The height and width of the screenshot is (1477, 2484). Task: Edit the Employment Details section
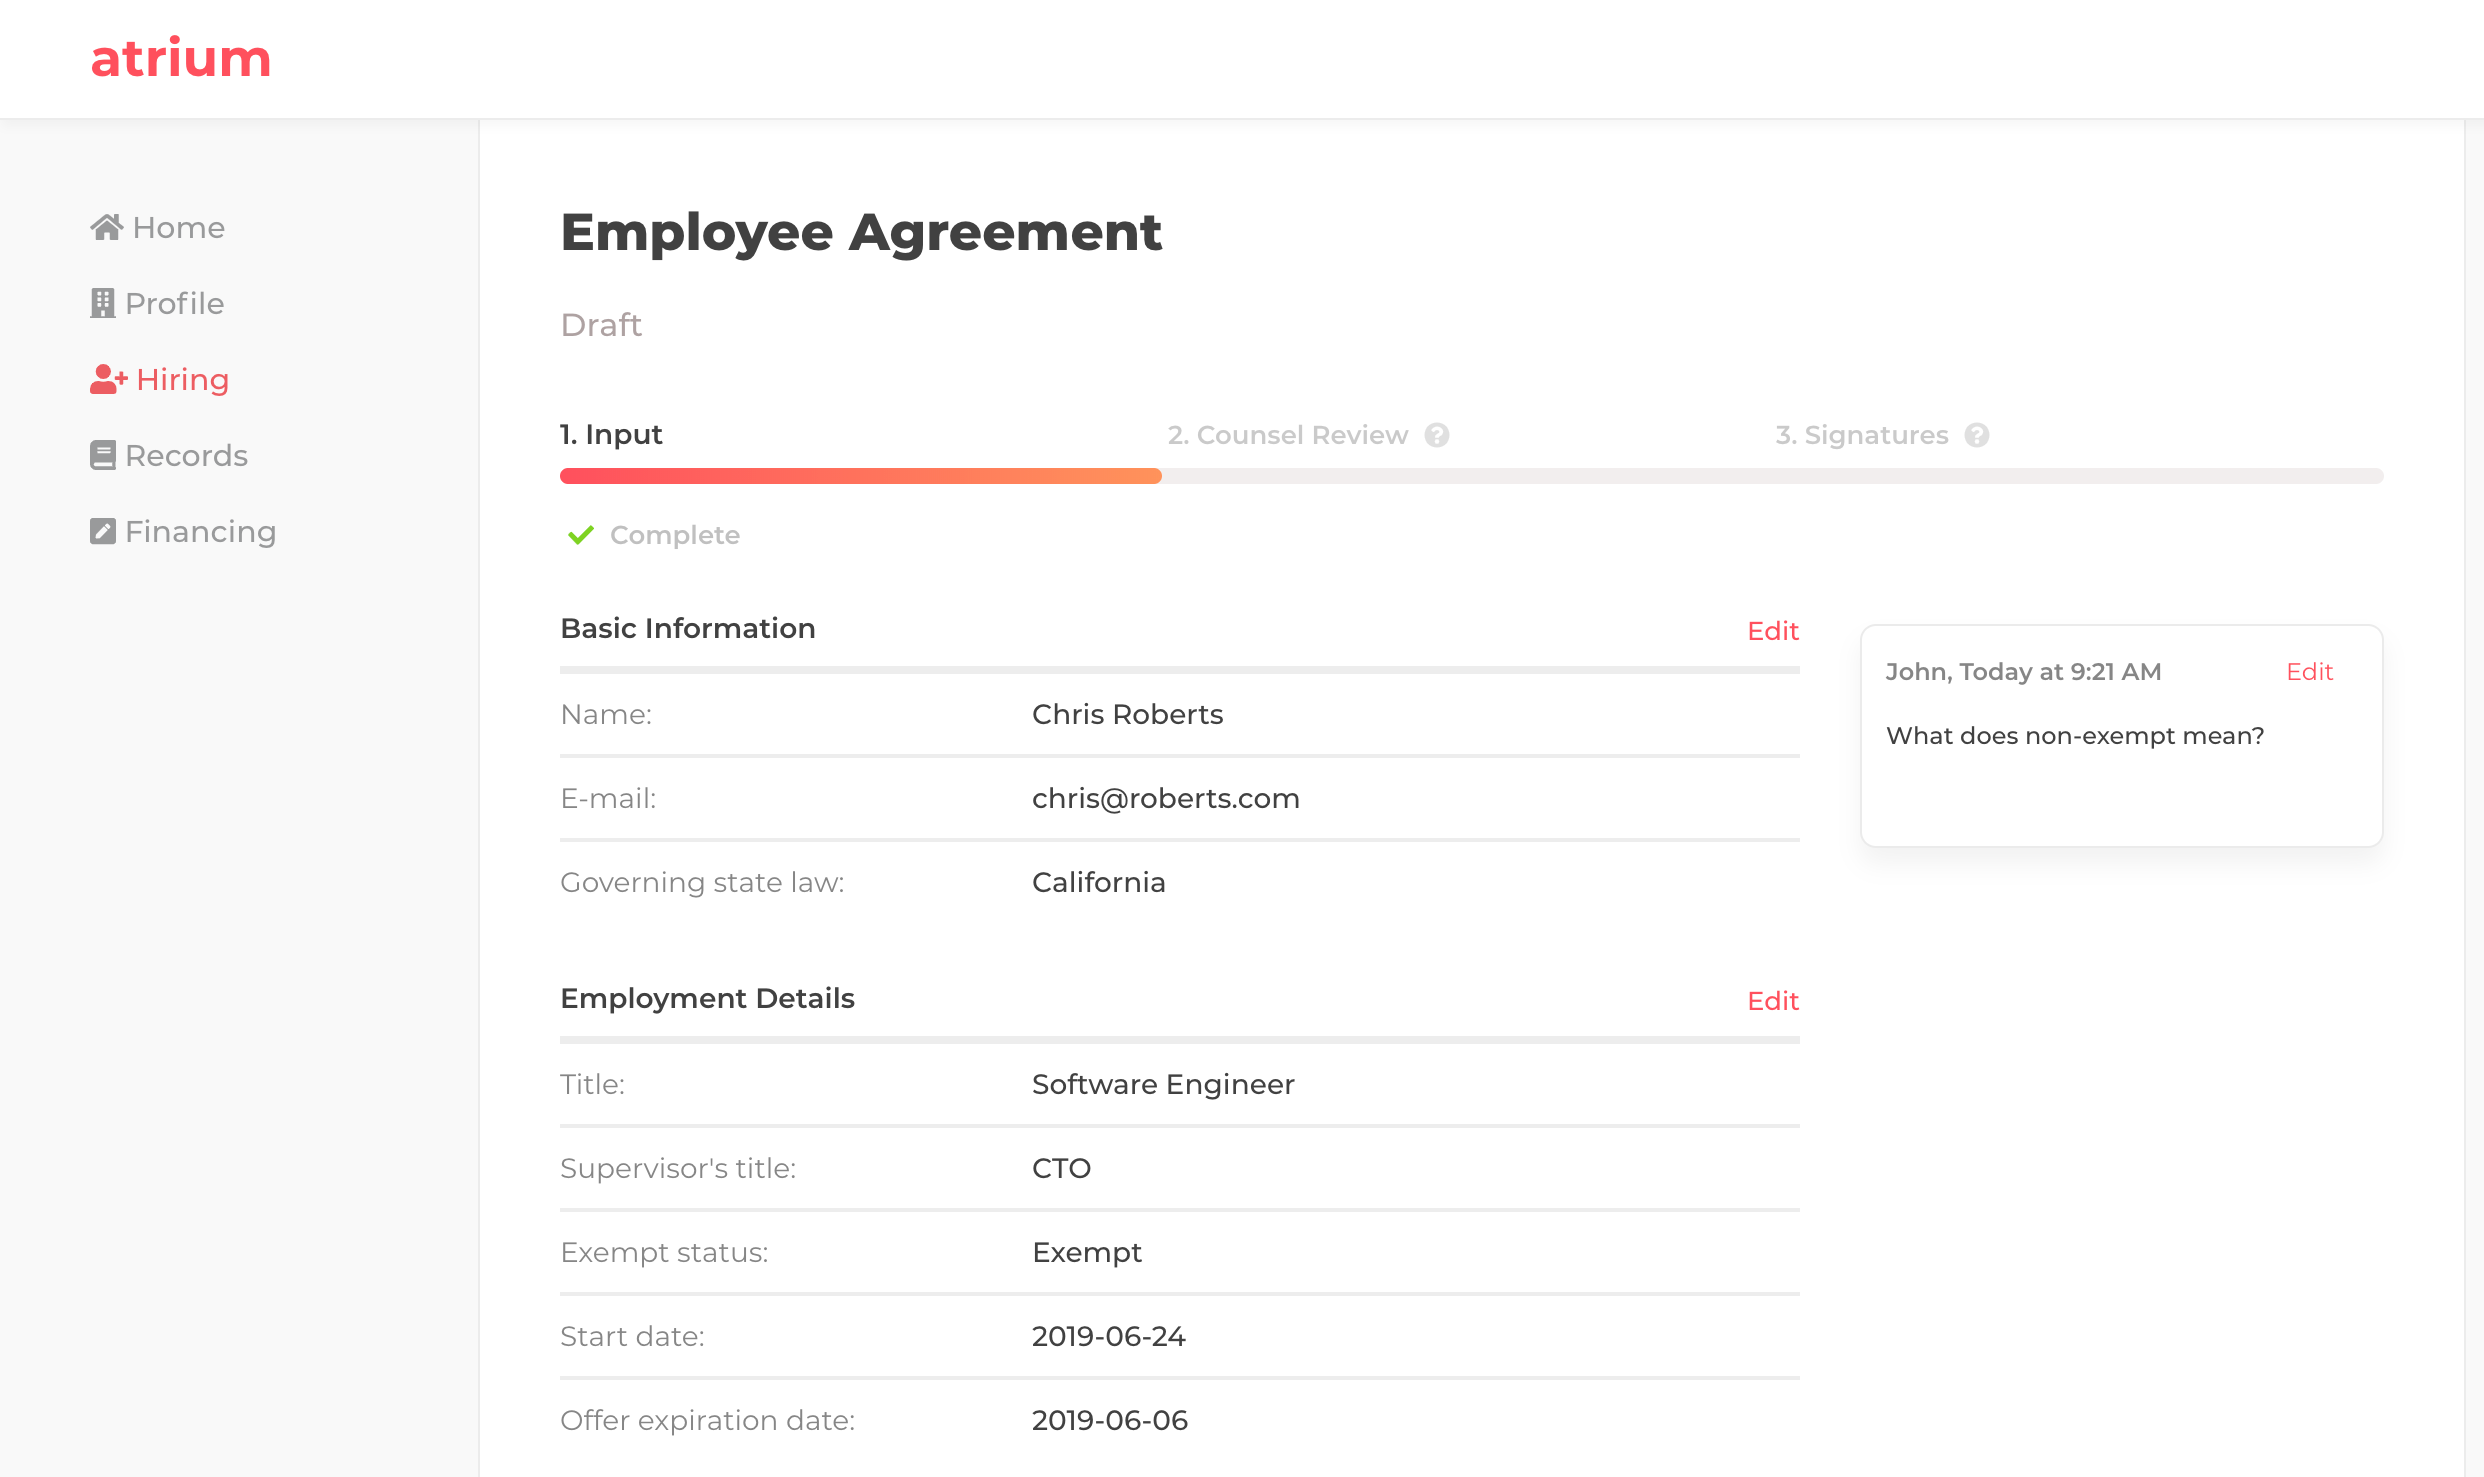click(x=1772, y=1001)
